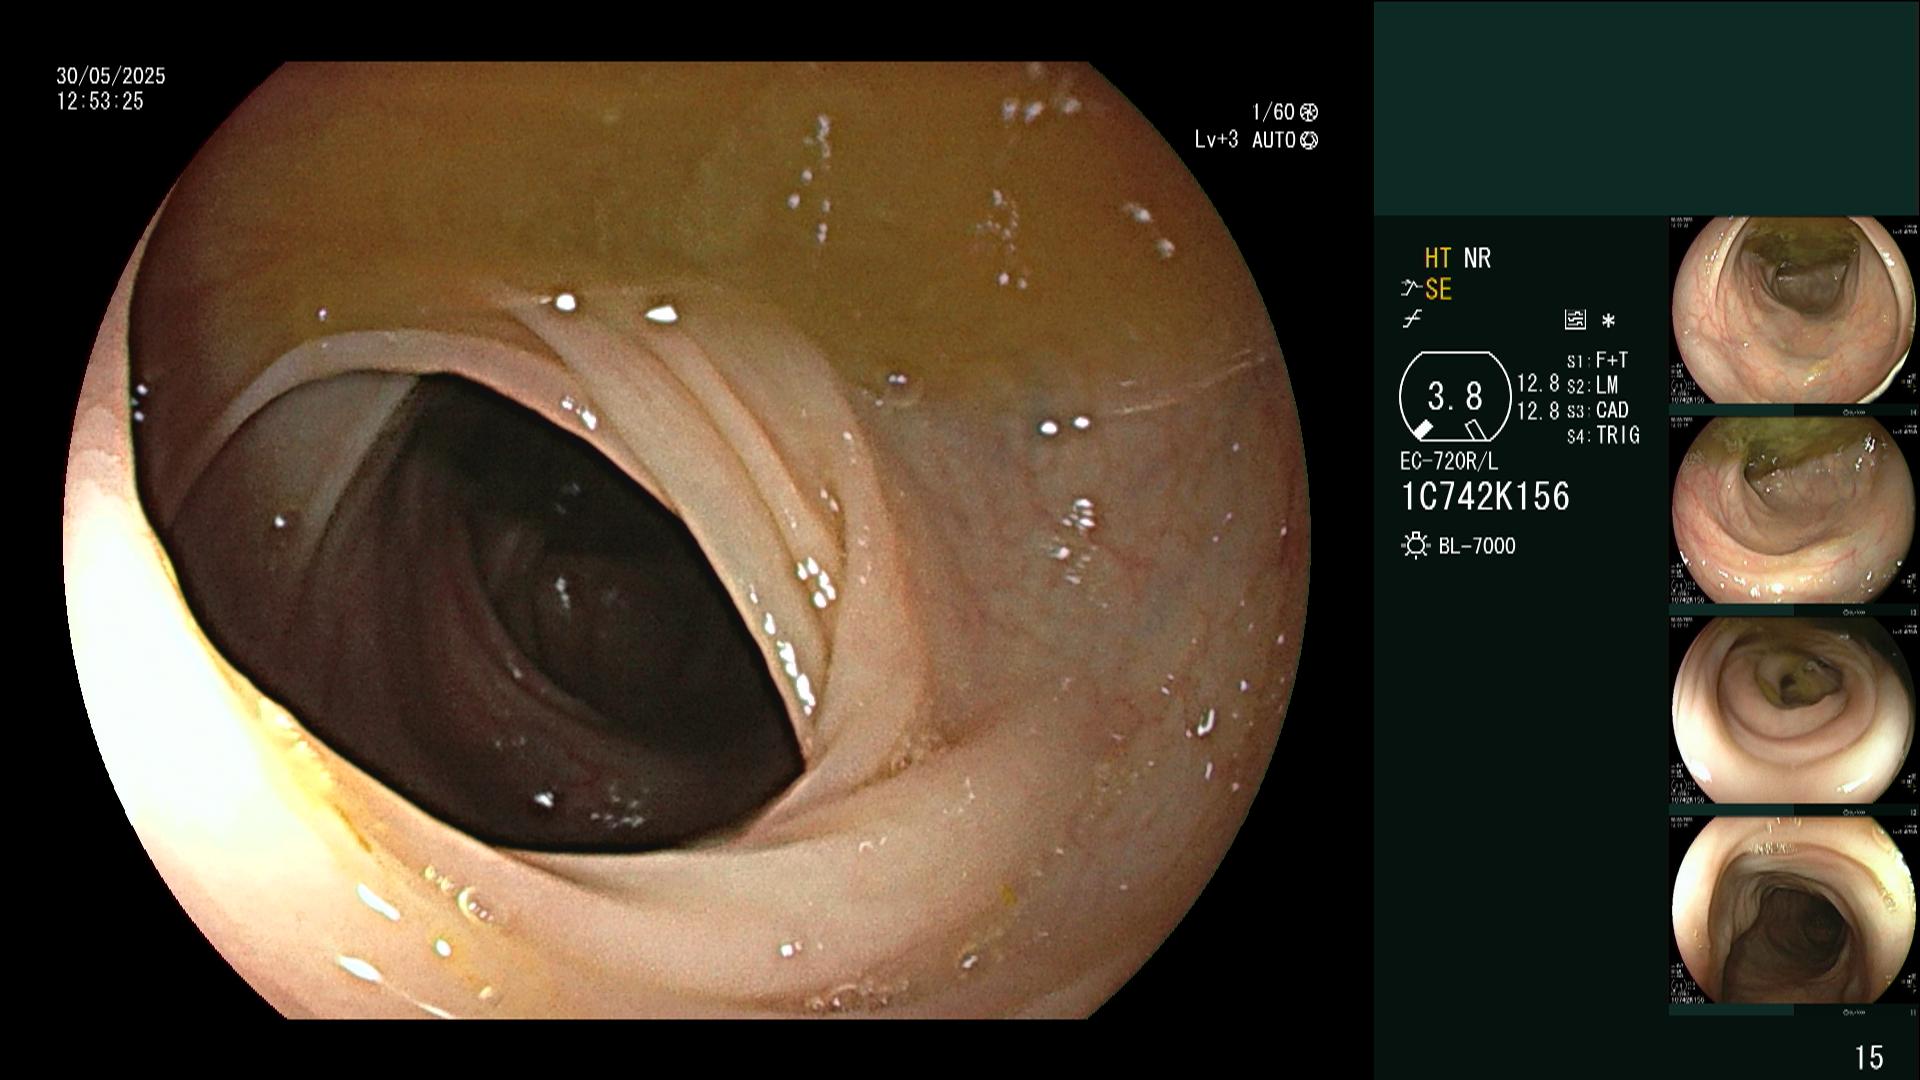Click the structure enhancement icon left of SE

coord(1411,289)
